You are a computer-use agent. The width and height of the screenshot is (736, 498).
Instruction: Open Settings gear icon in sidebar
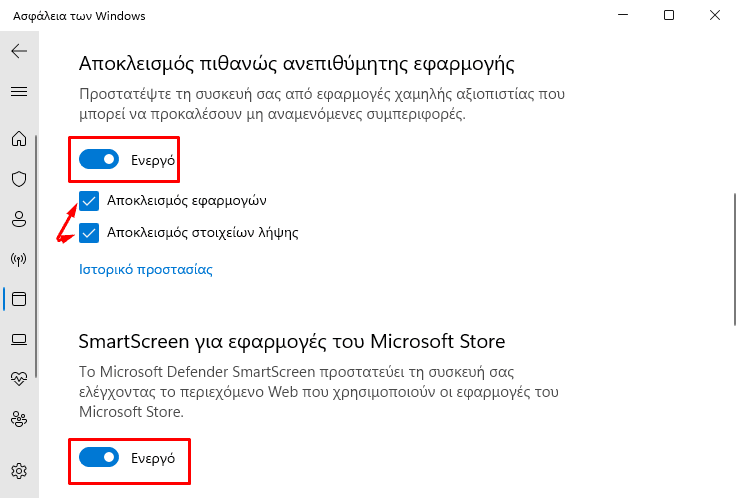pyautogui.click(x=19, y=471)
